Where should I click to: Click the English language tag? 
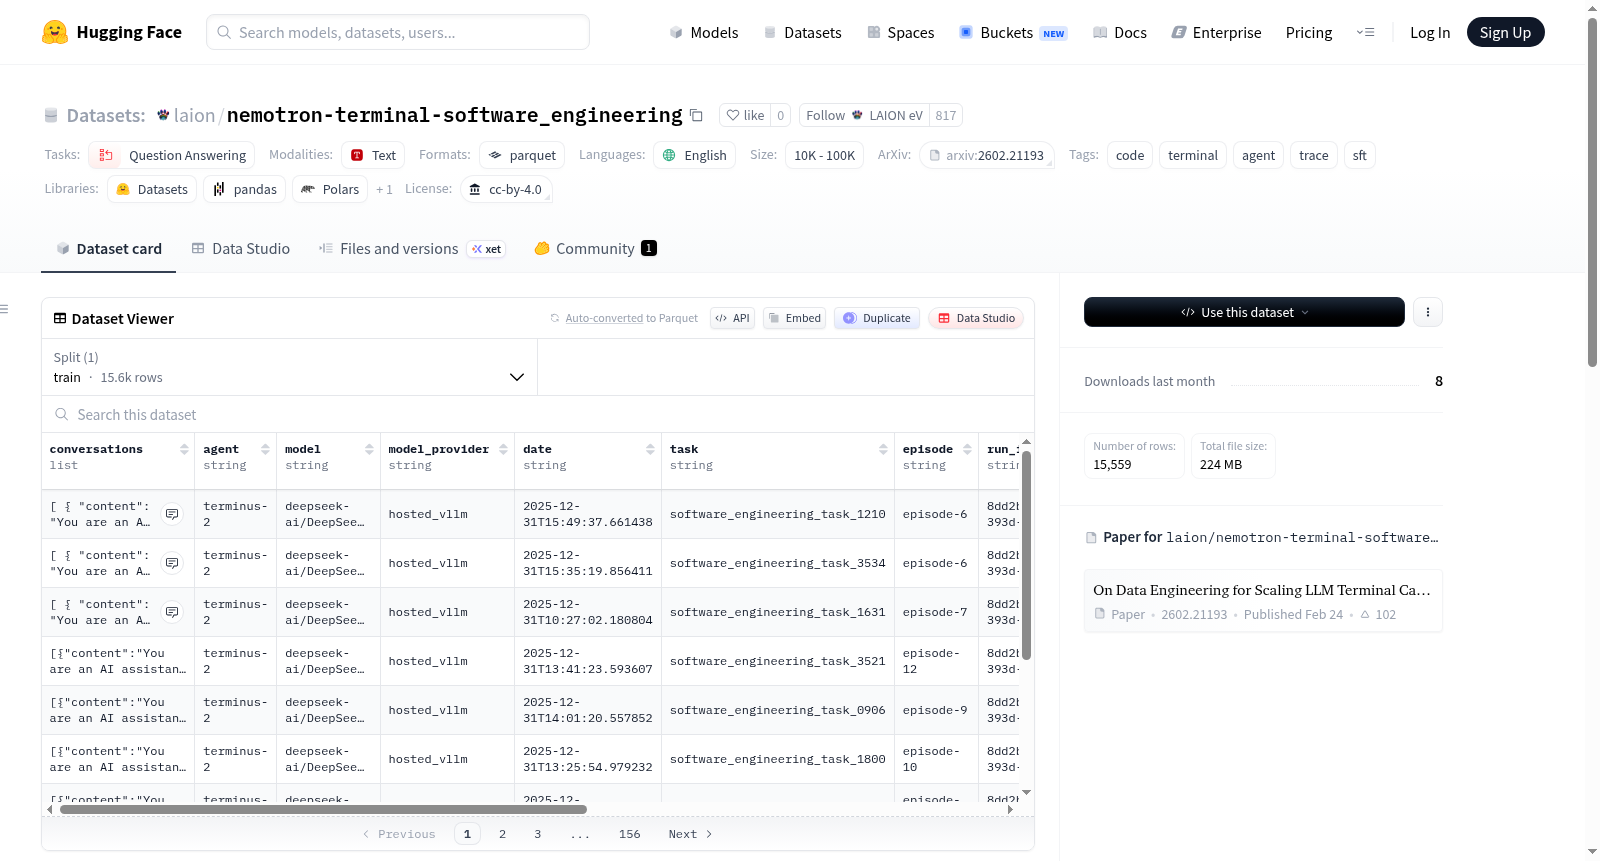pyautogui.click(x=695, y=155)
